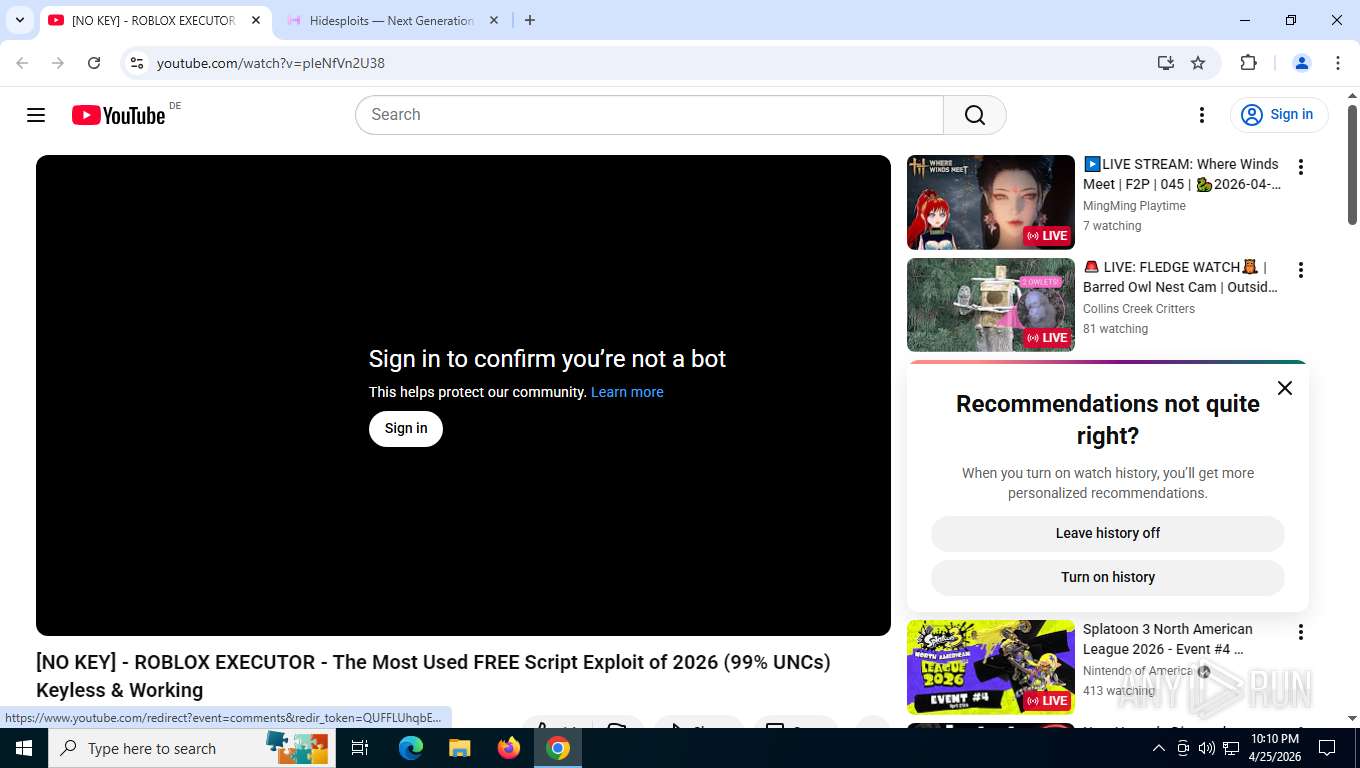Bookmark this page with star icon
Image resolution: width=1360 pixels, height=768 pixels.
1198,63
